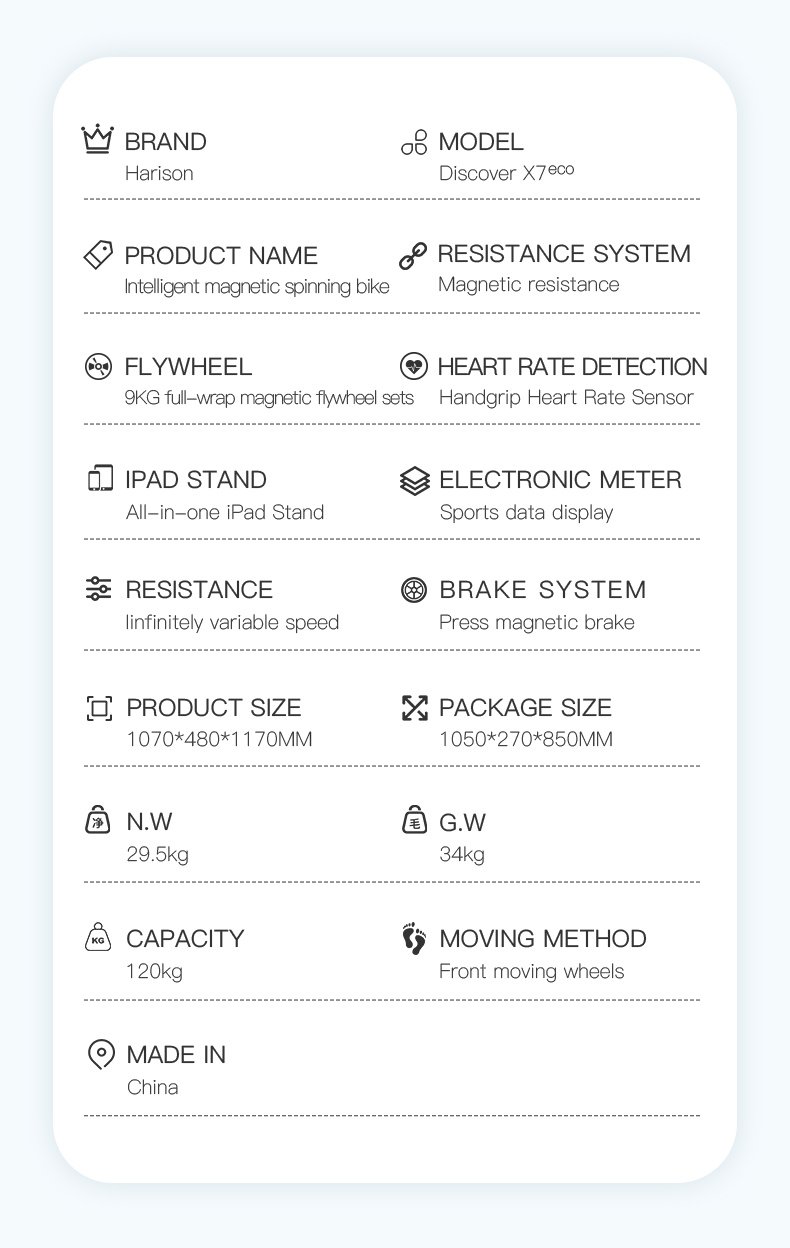
Task: Click the stacked layers icon by ELECTRONIC METER
Action: click(x=414, y=481)
